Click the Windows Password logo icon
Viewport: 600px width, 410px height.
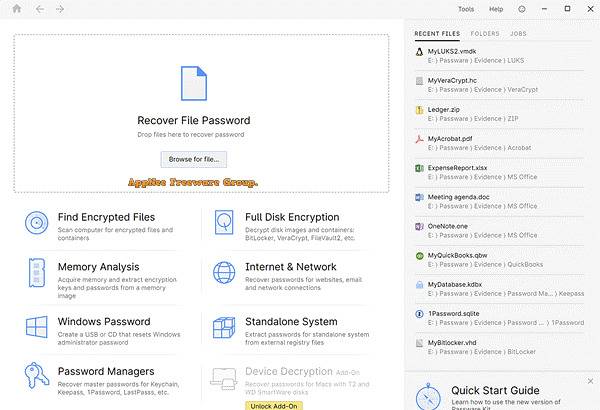[37, 327]
